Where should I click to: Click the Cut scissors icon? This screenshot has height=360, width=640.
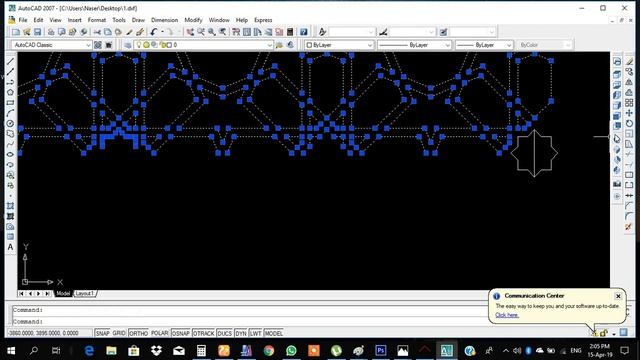97,32
